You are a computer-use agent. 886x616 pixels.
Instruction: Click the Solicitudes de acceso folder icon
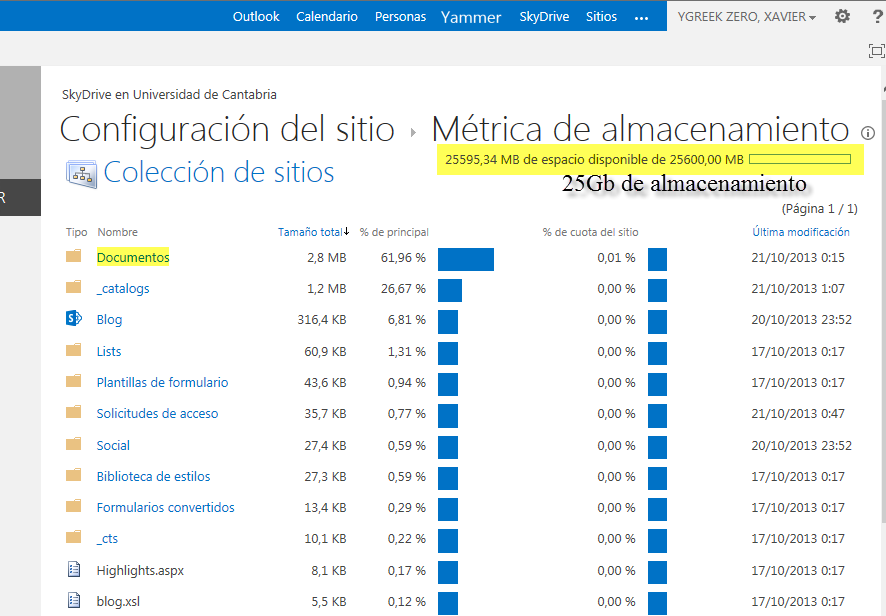click(x=73, y=412)
